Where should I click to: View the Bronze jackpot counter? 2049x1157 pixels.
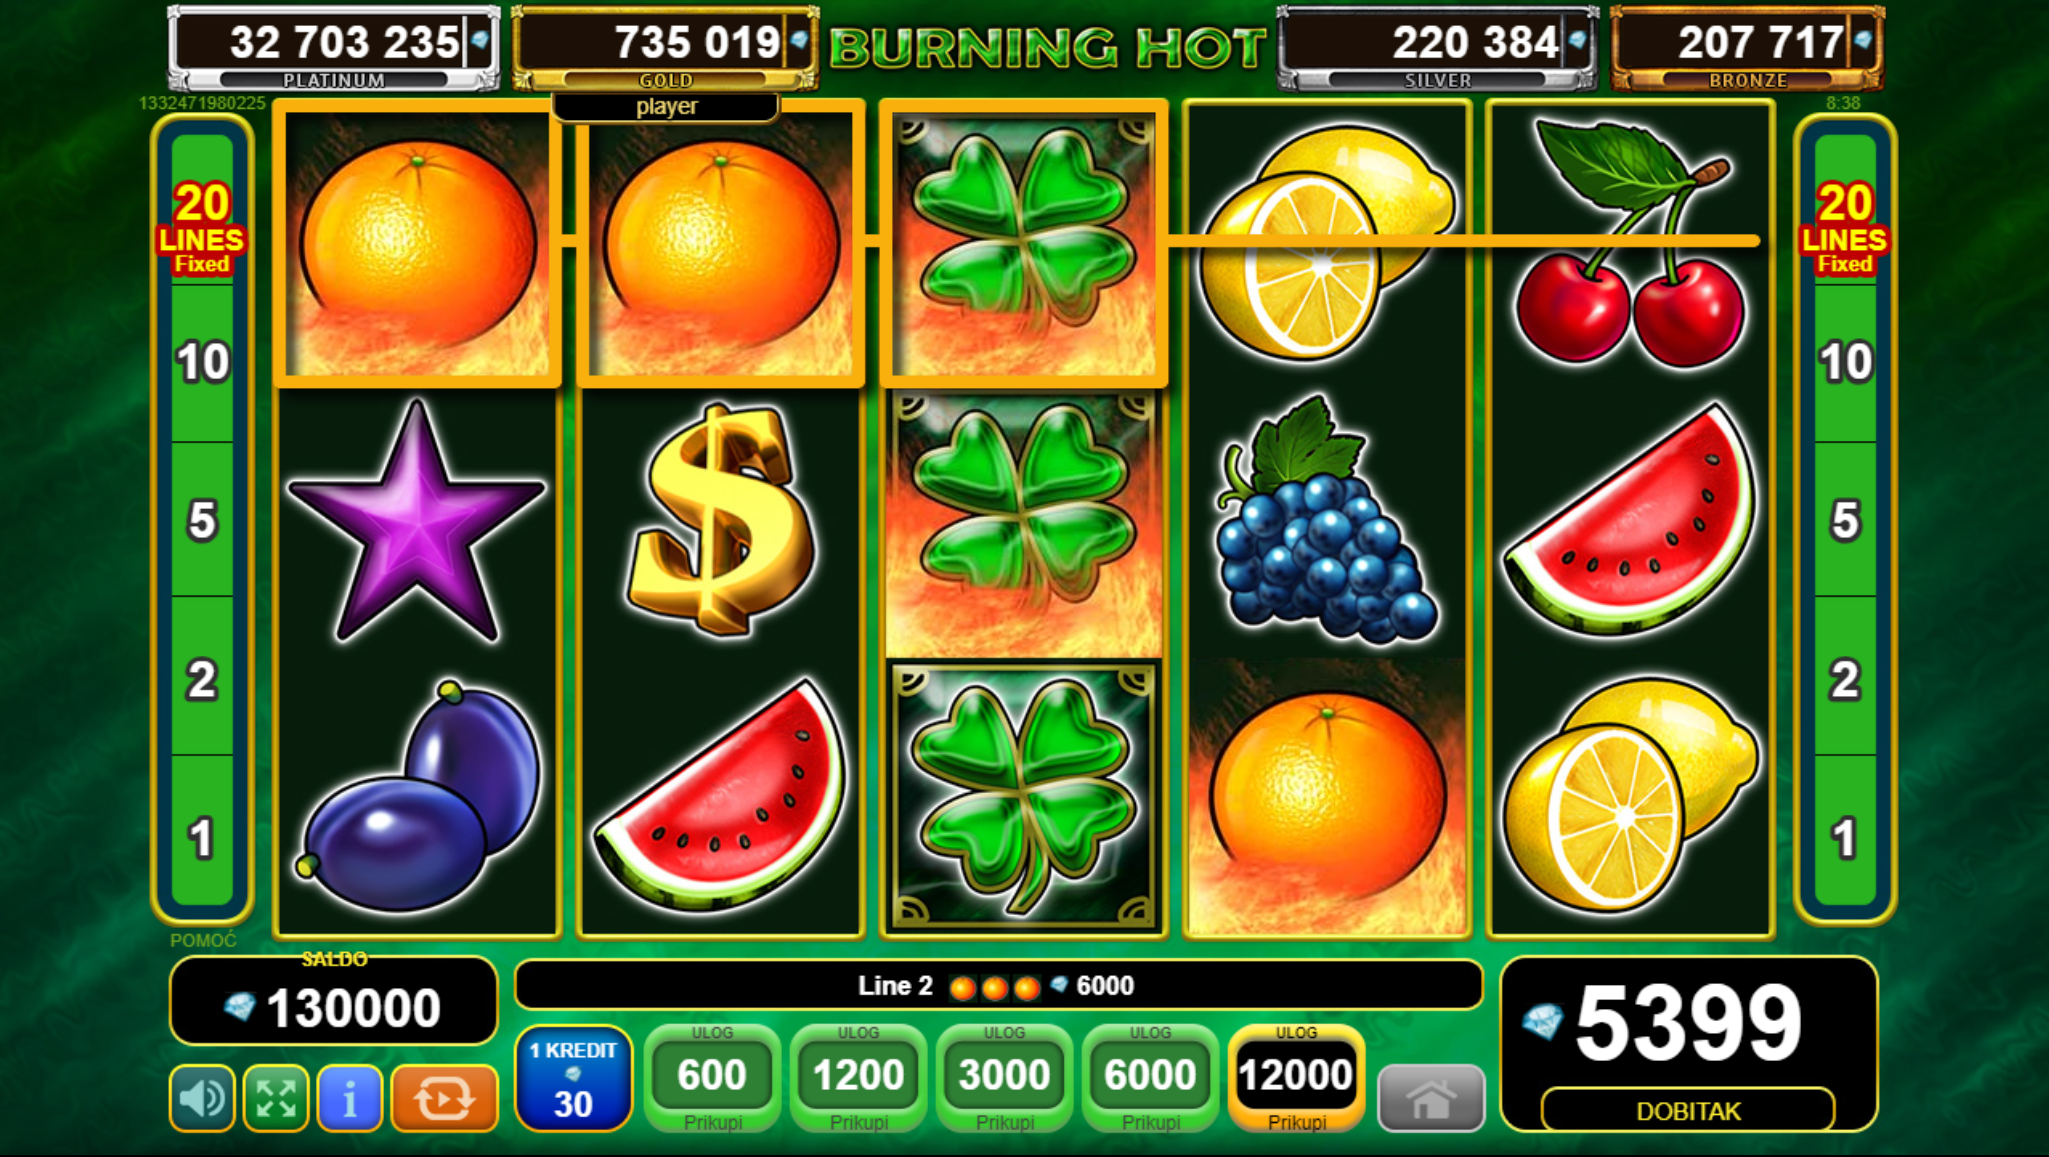pos(1747,48)
